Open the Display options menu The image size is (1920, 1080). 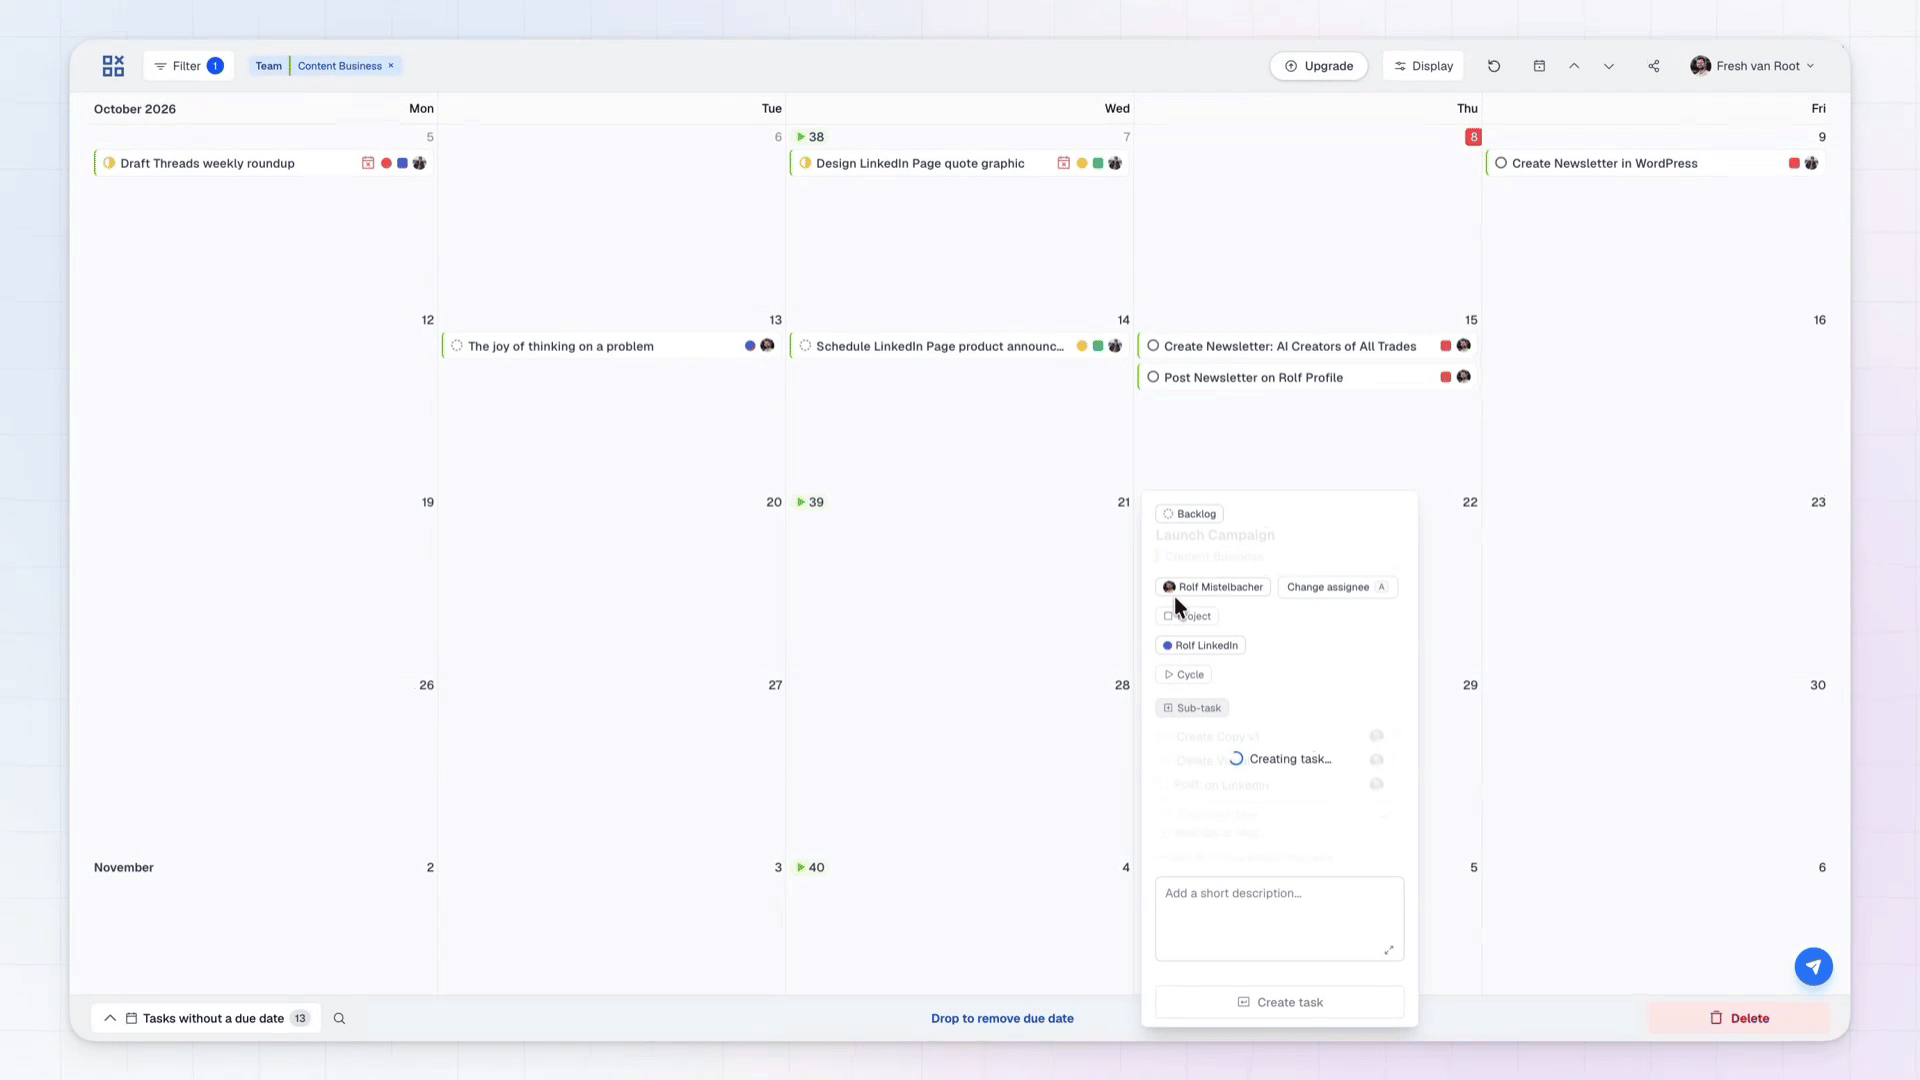1423,66
